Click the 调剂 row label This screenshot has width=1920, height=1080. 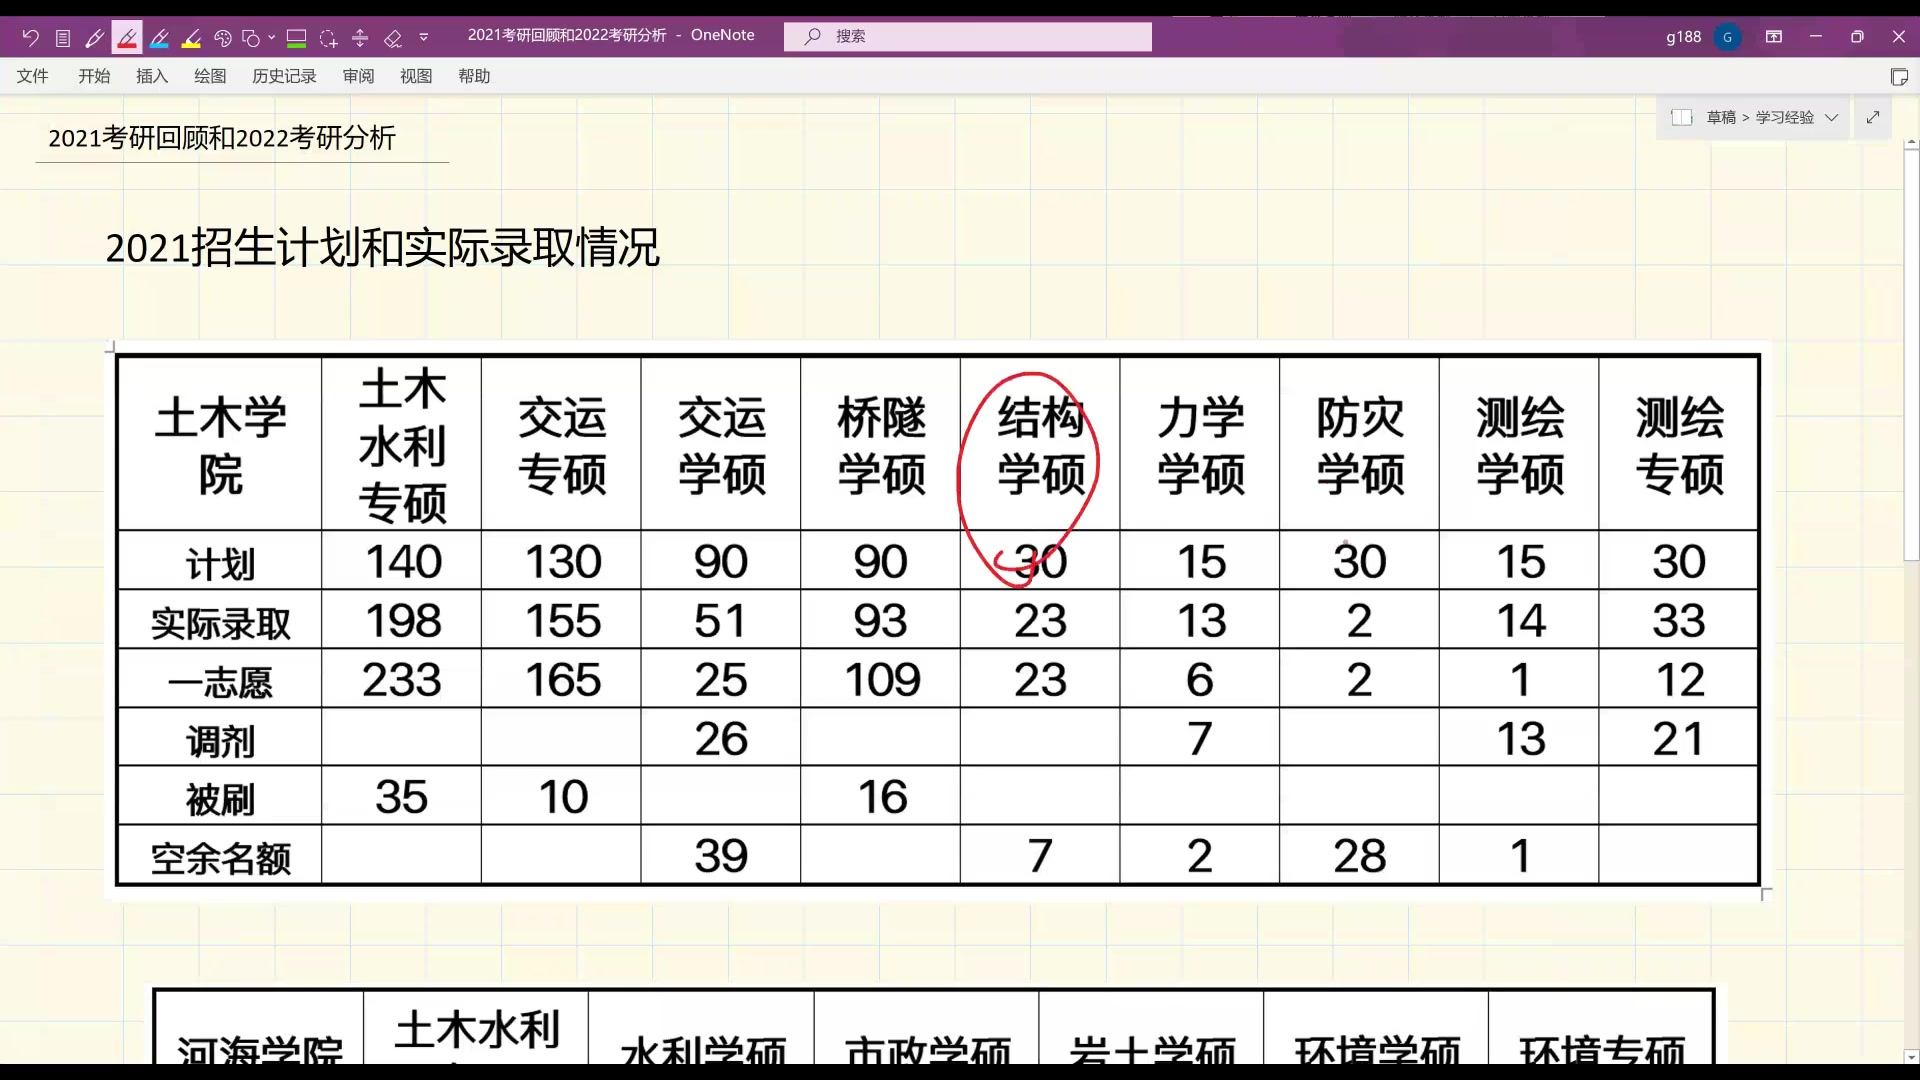pos(220,740)
